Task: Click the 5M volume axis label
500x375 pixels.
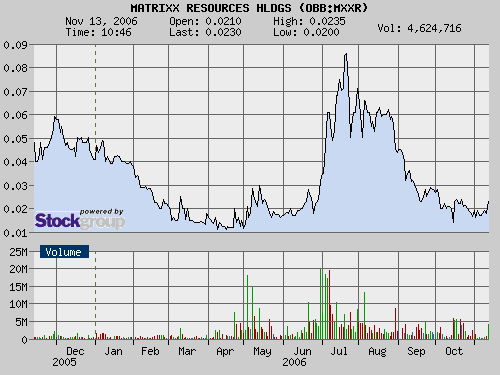Action: coord(21,322)
